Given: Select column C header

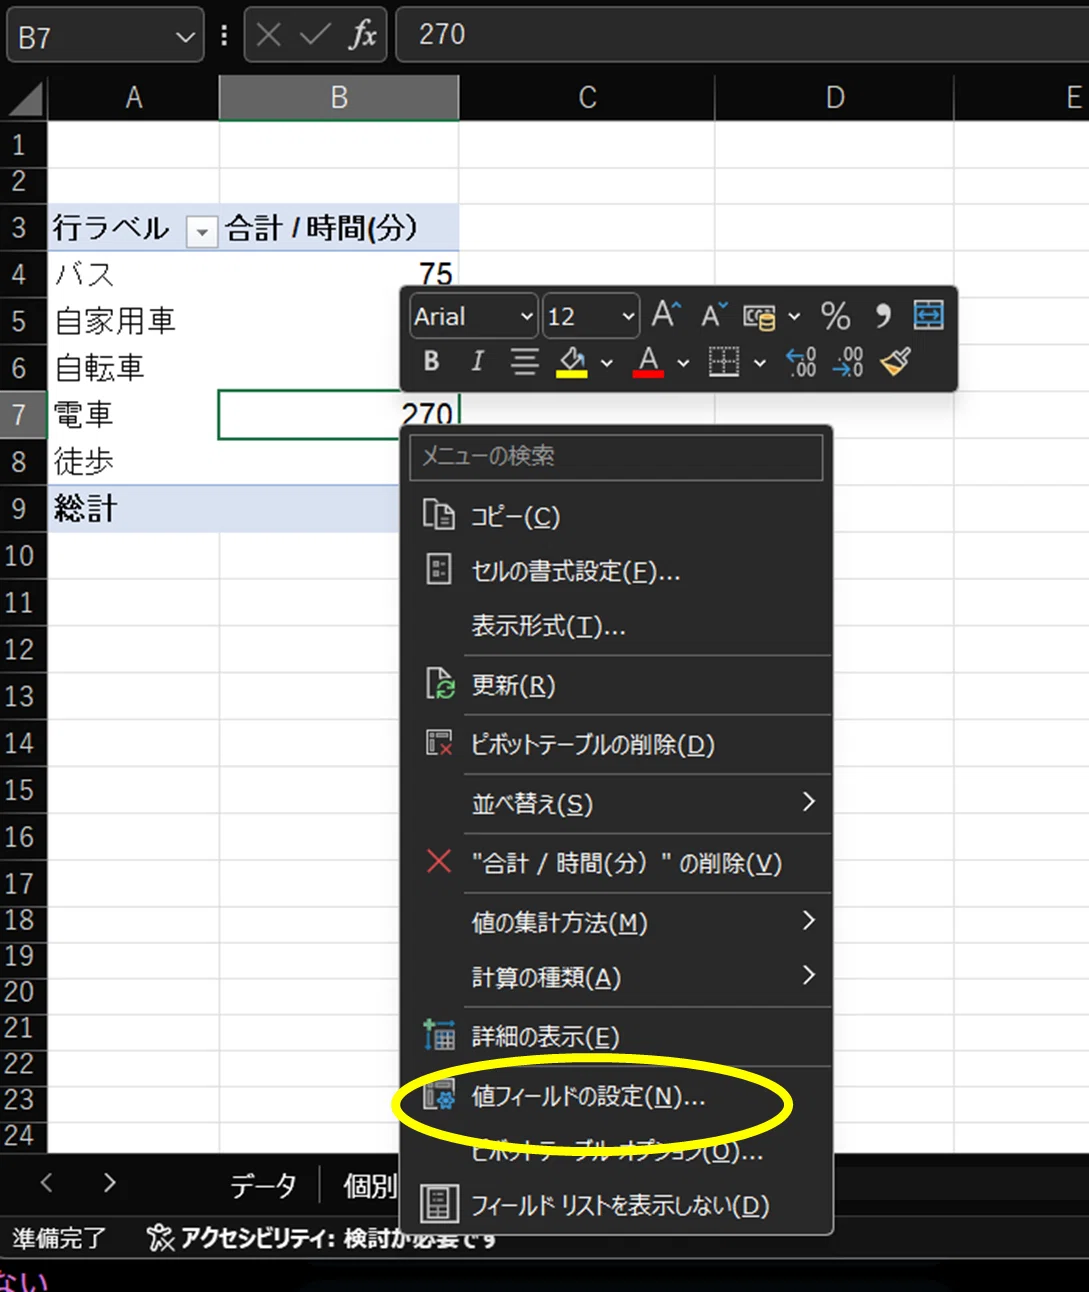Looking at the screenshot, I should (587, 98).
